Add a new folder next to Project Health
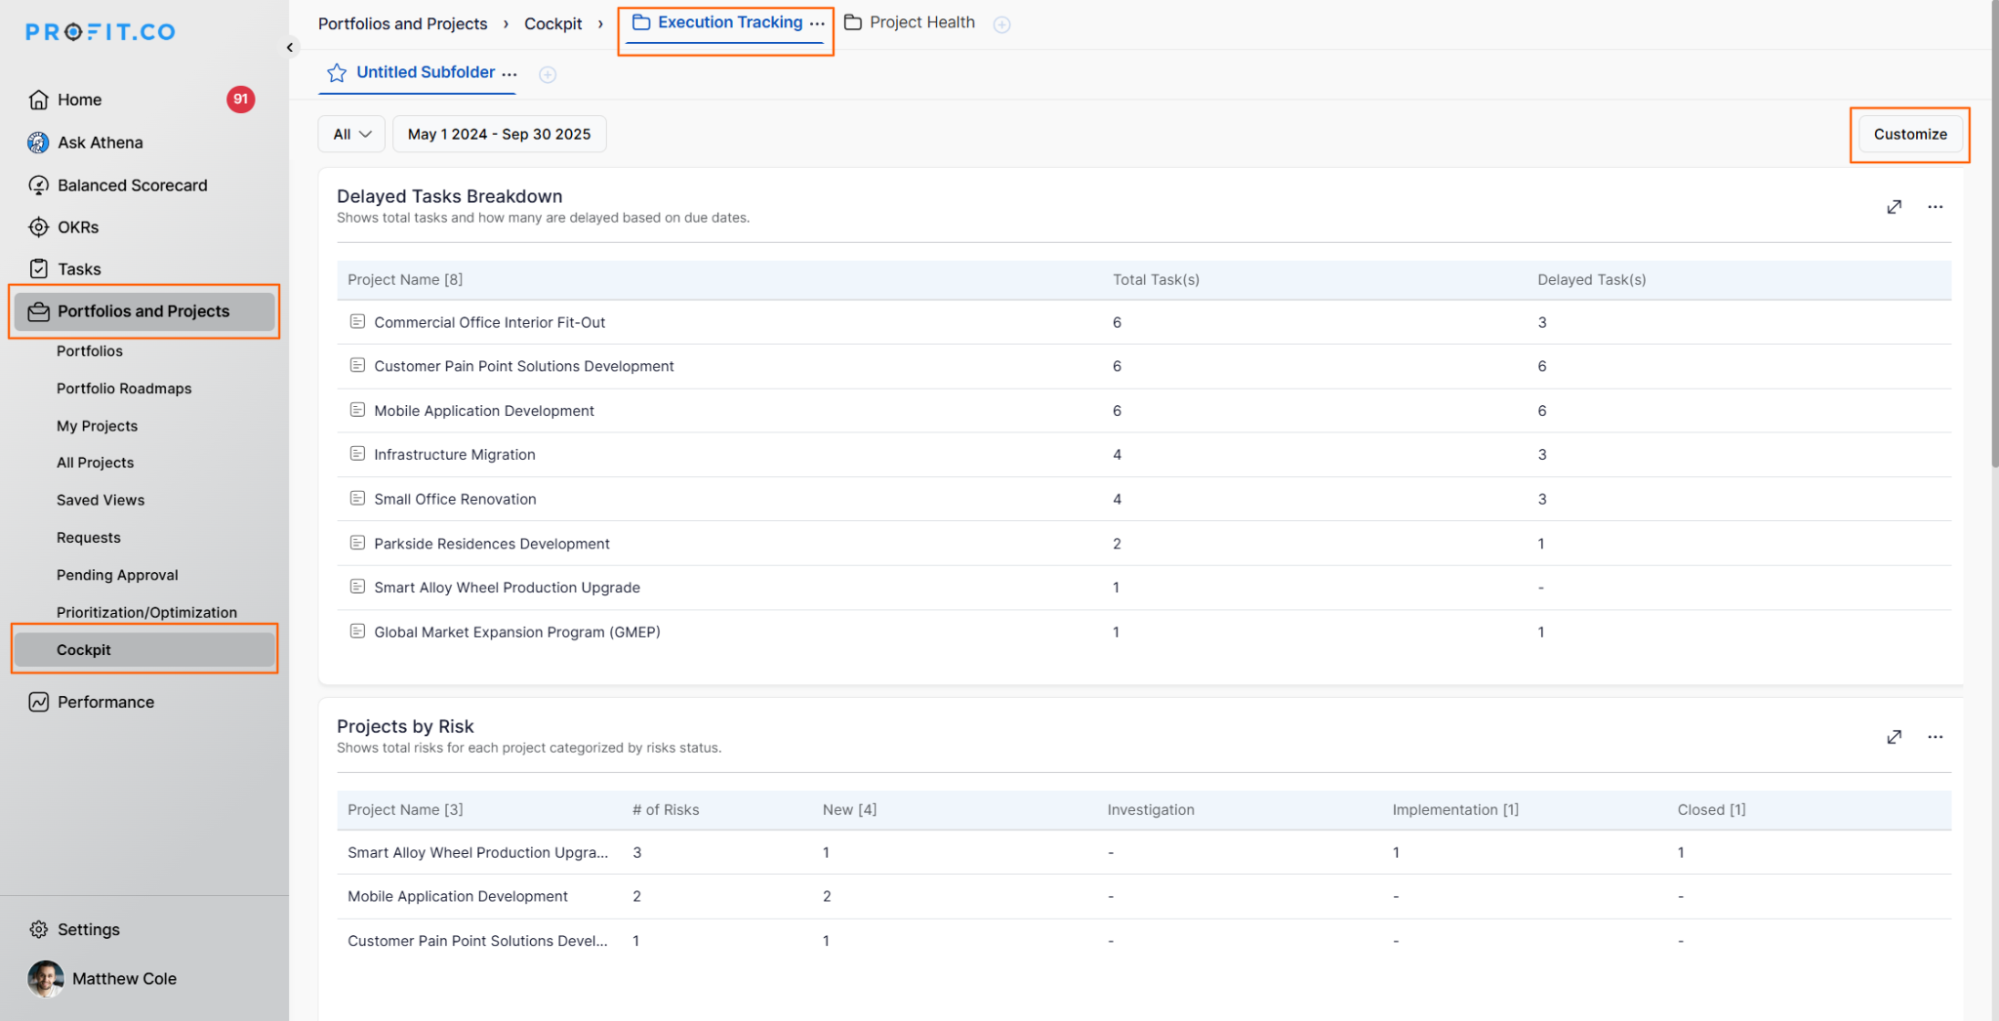The width and height of the screenshot is (1999, 1021). [1001, 25]
